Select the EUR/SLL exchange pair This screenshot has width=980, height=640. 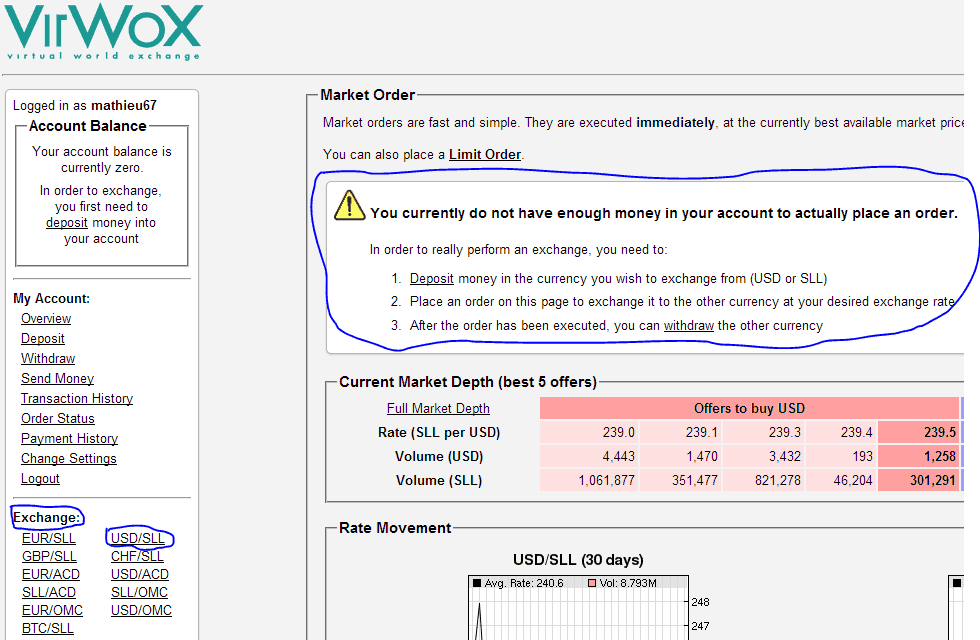[49, 538]
